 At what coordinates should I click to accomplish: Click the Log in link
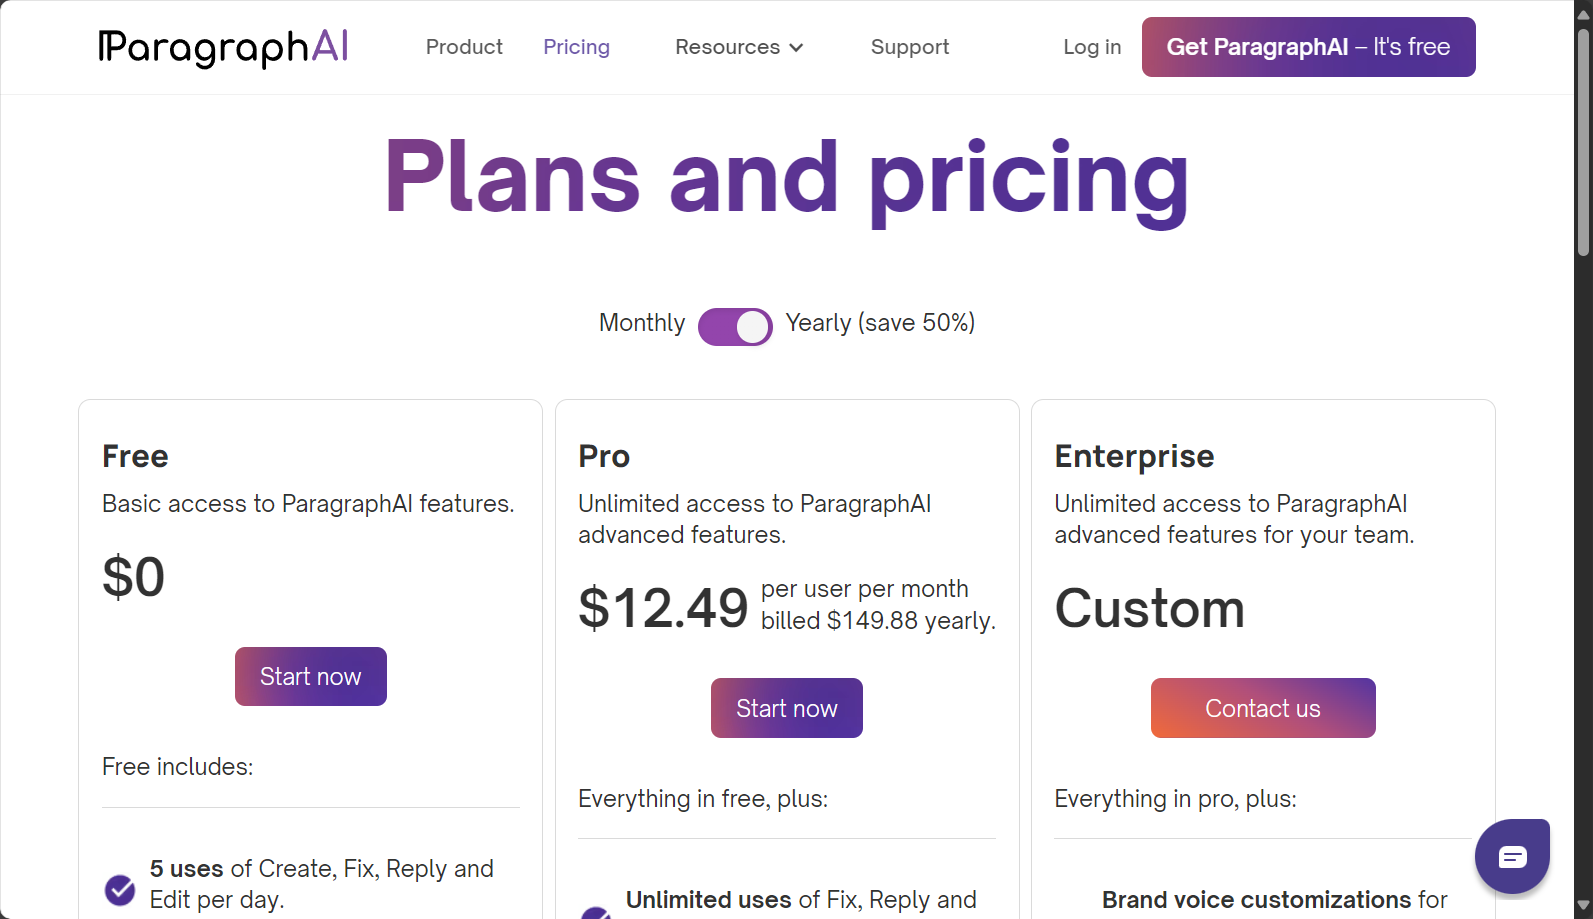tap(1092, 47)
